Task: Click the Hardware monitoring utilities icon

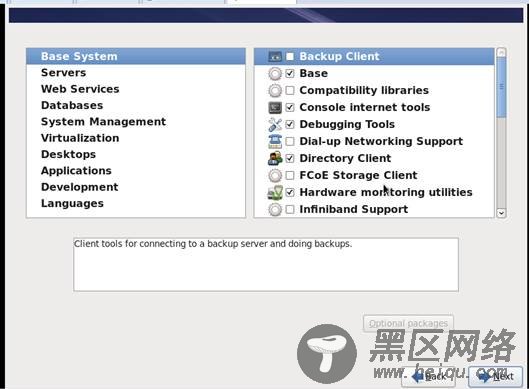Action: [x=275, y=192]
